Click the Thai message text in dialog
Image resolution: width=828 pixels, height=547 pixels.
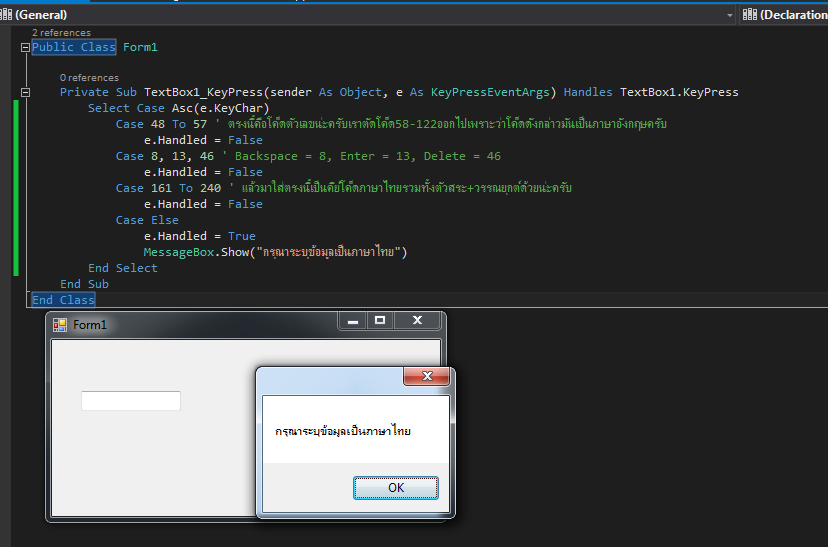pyautogui.click(x=343, y=431)
